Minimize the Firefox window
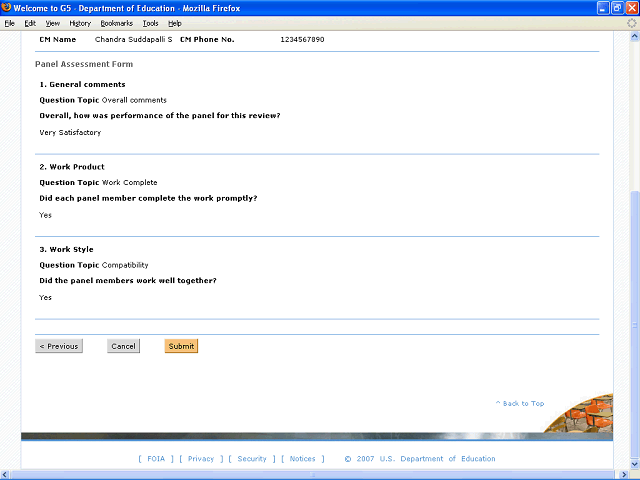 pyautogui.click(x=603, y=8)
